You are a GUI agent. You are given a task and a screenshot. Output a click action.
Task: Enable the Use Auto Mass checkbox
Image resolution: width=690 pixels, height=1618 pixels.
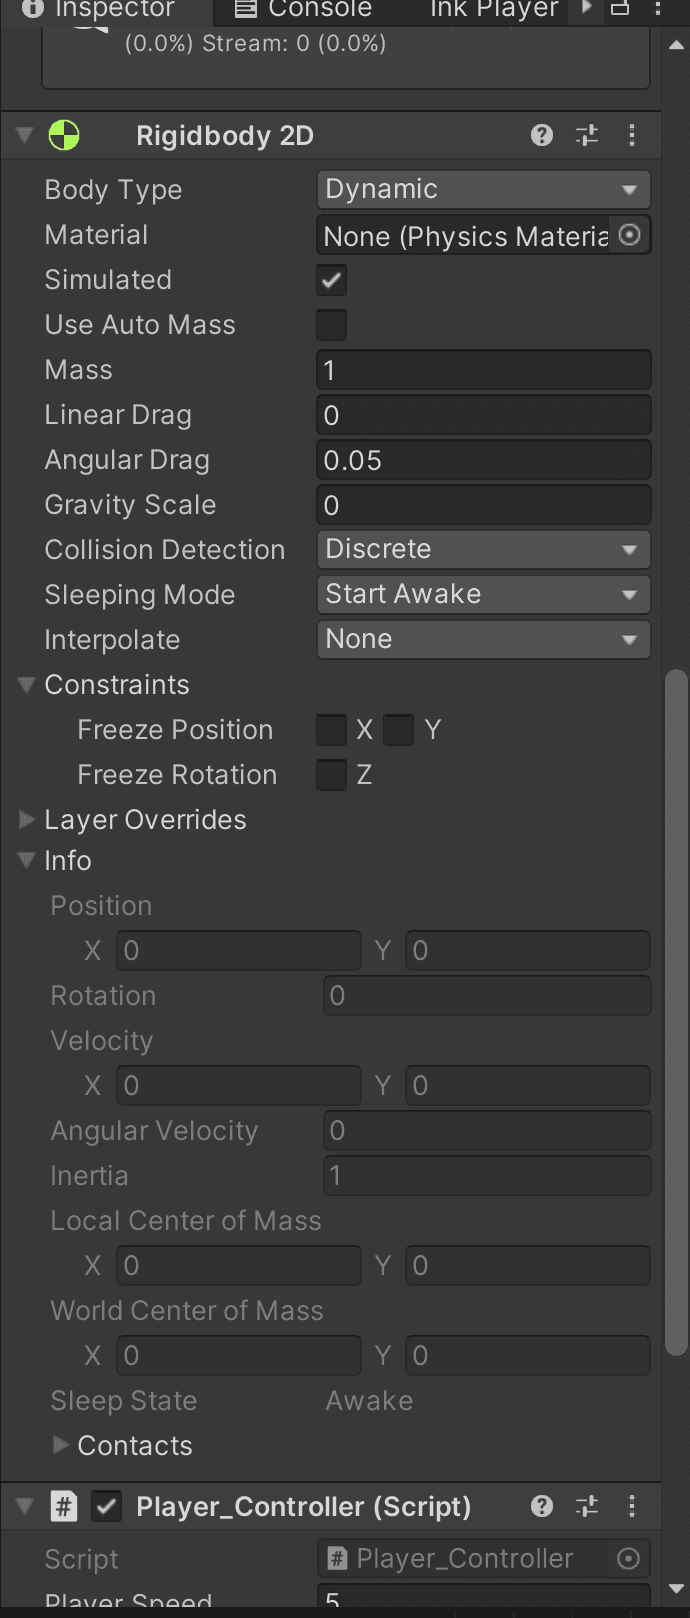coord(331,325)
